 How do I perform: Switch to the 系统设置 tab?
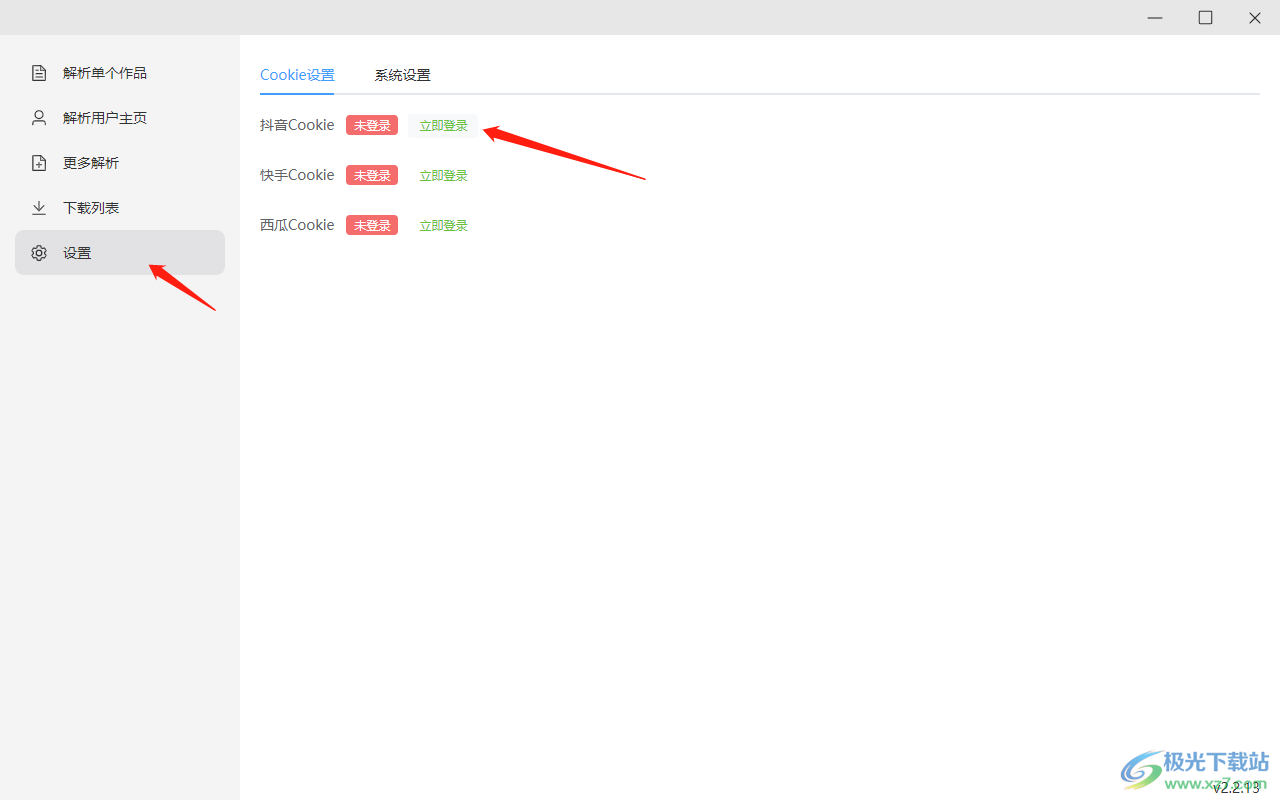[403, 75]
